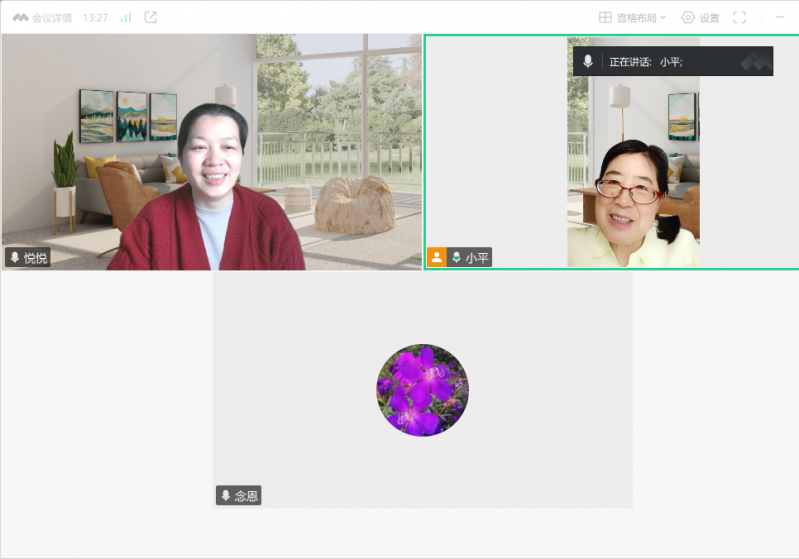Minimize the meeting window

(780, 18)
